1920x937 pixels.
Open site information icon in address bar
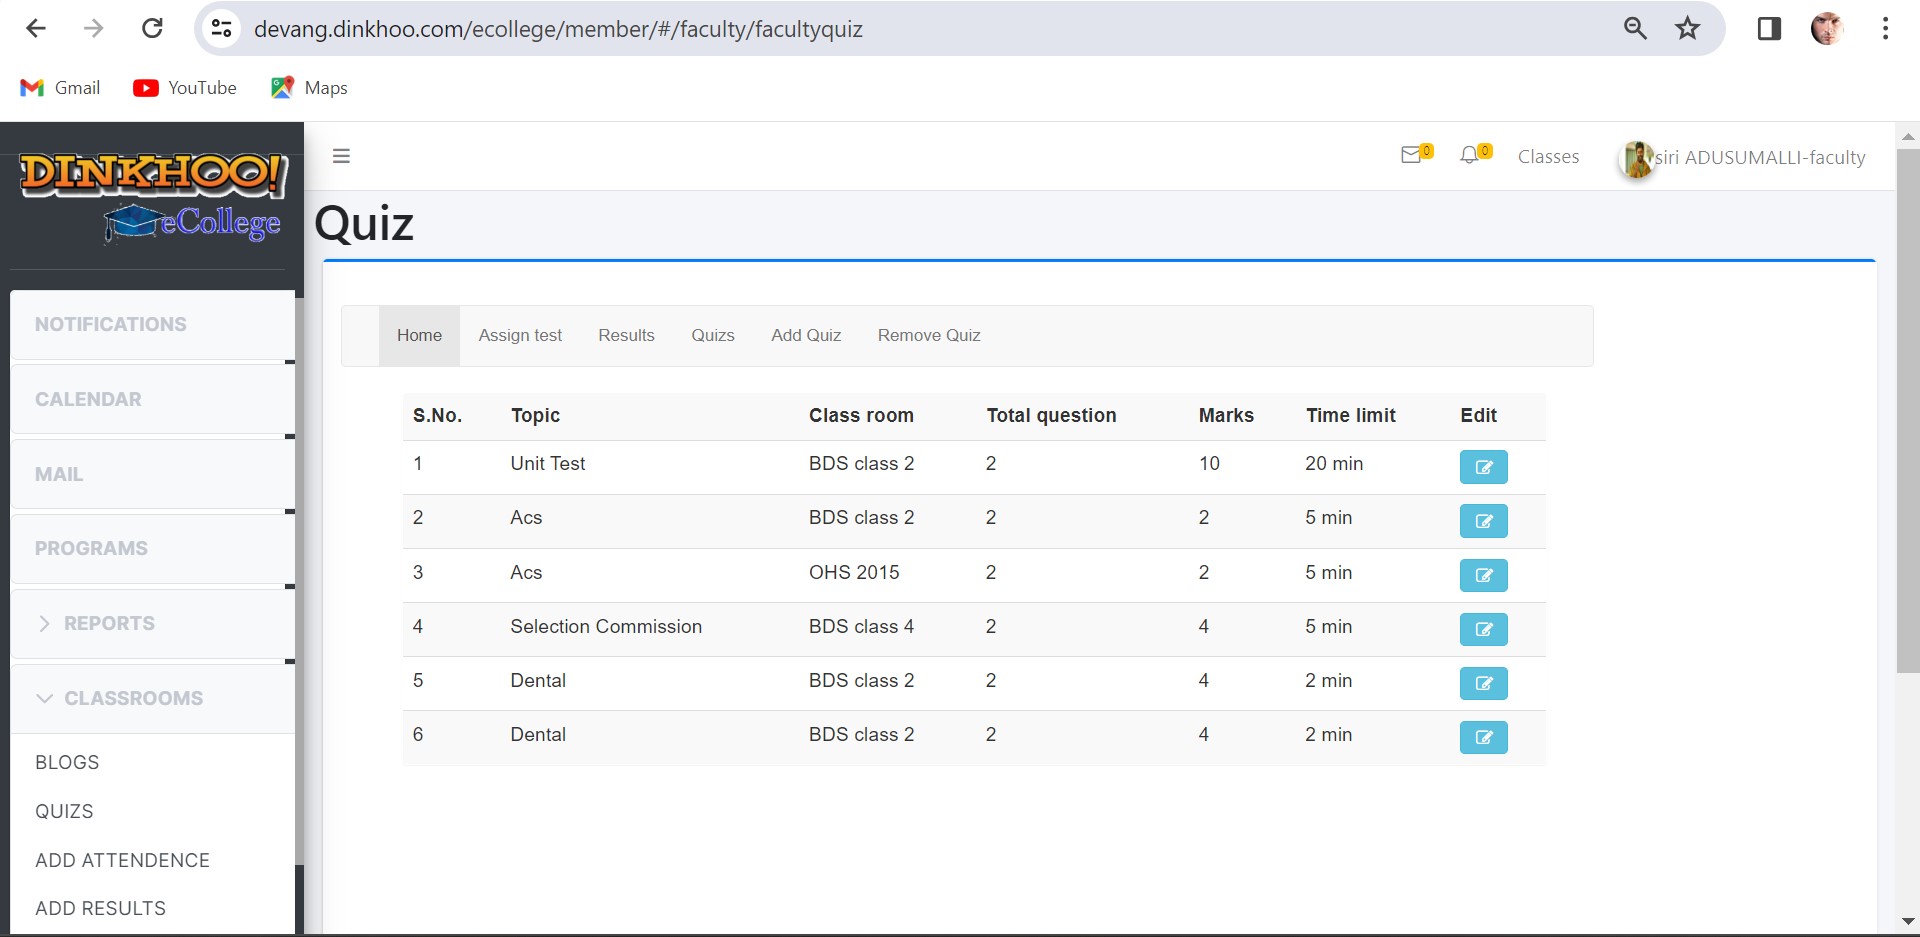pos(221,28)
